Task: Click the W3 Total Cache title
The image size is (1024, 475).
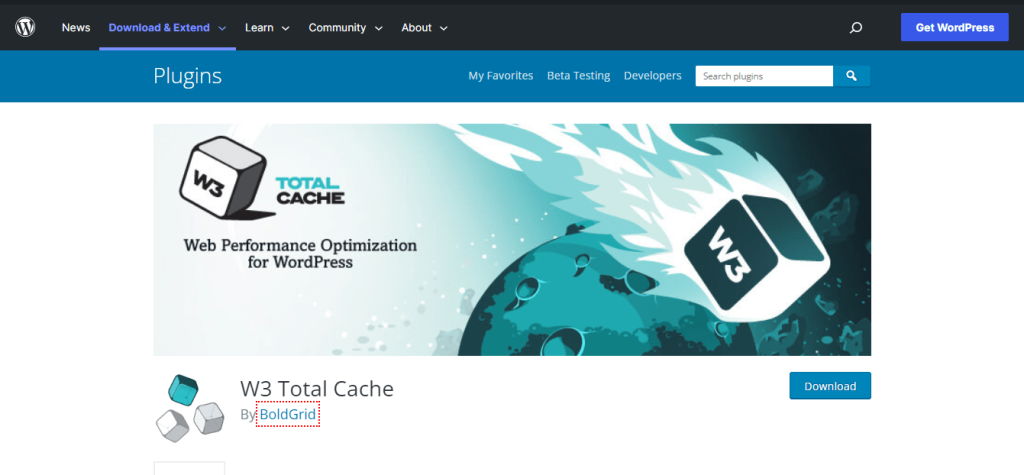Action: point(317,389)
